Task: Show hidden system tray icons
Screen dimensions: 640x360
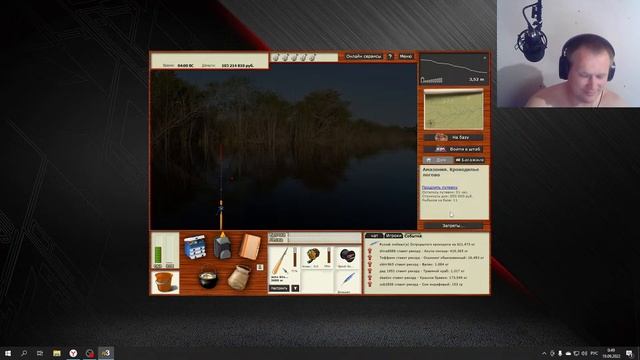Action: 544,353
